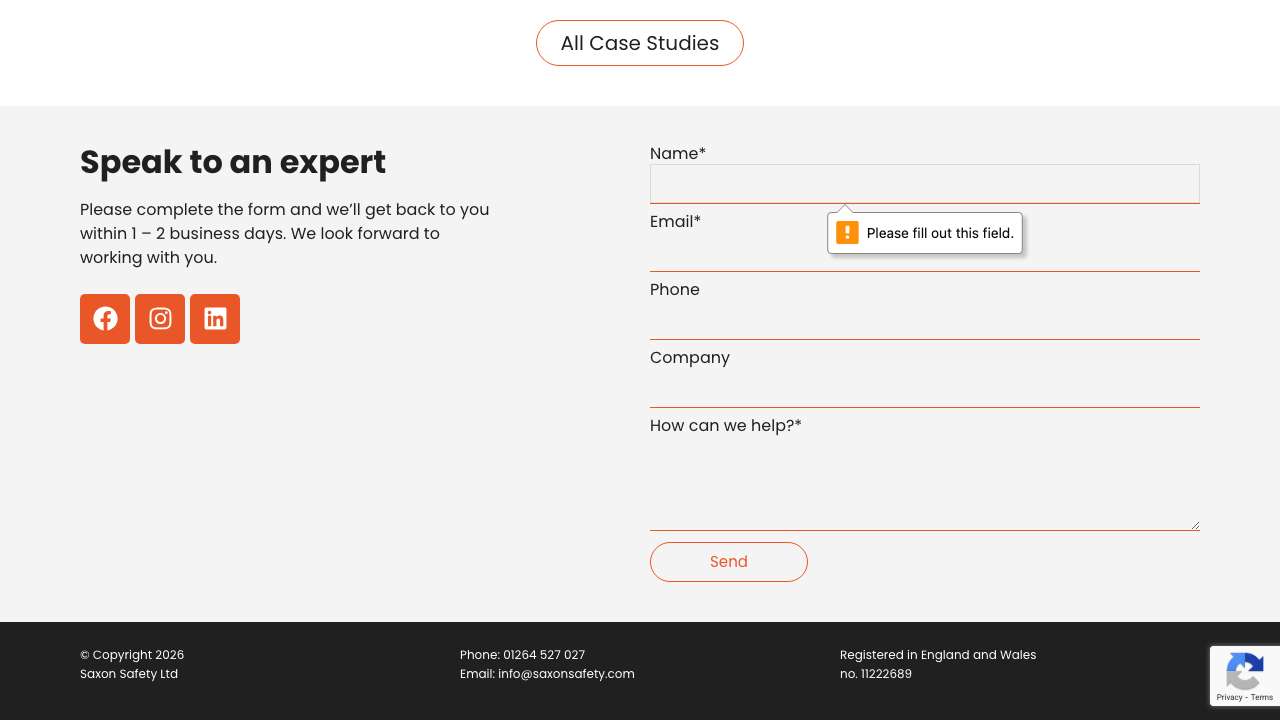Screen dimensions: 1280x720
Task: Click the textarea resize handle
Action: tap(1194, 525)
